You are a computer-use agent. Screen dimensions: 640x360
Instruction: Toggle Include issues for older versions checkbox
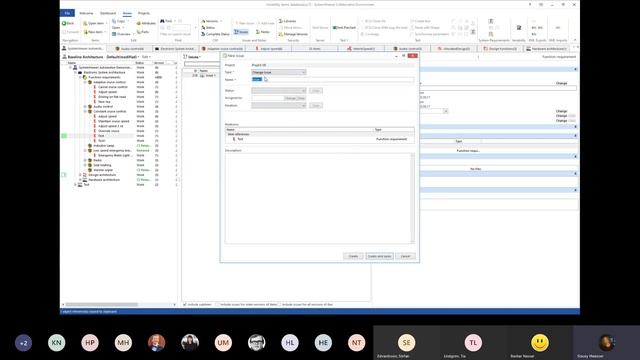[218, 304]
